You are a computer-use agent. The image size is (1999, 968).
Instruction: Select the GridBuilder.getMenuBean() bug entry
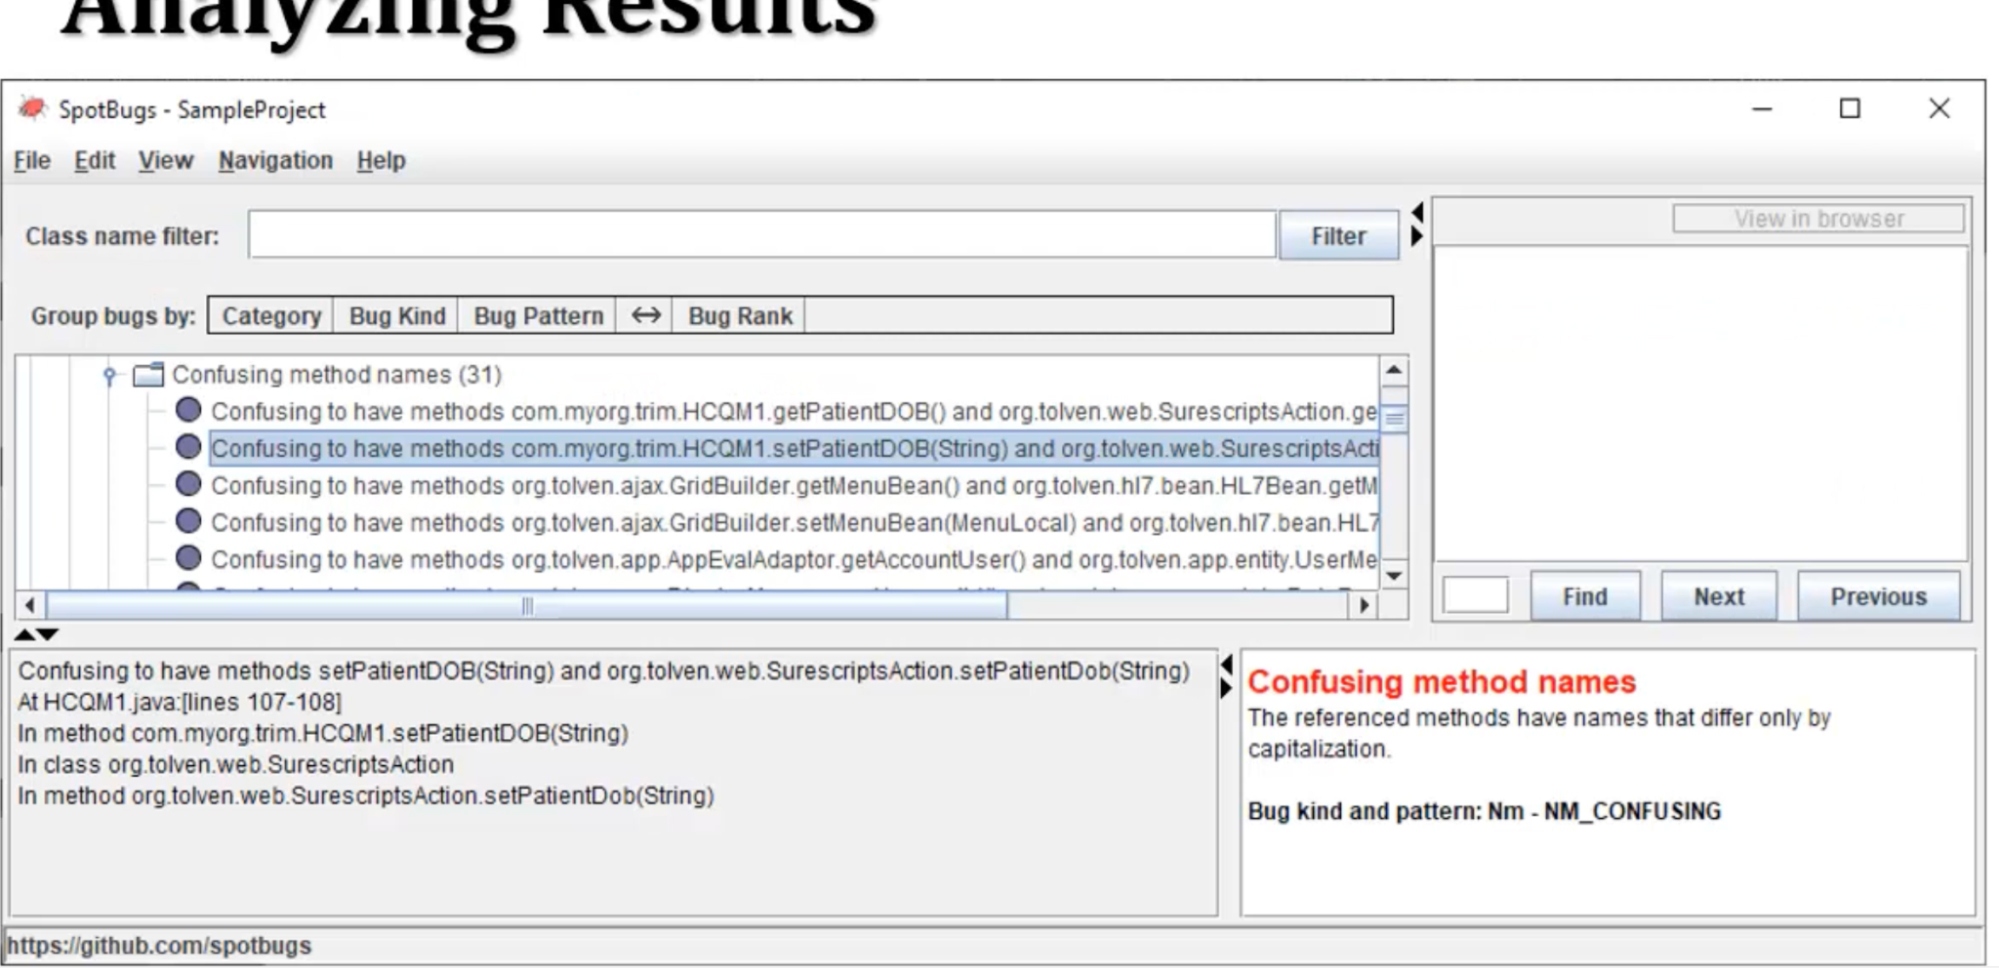tap(794, 486)
